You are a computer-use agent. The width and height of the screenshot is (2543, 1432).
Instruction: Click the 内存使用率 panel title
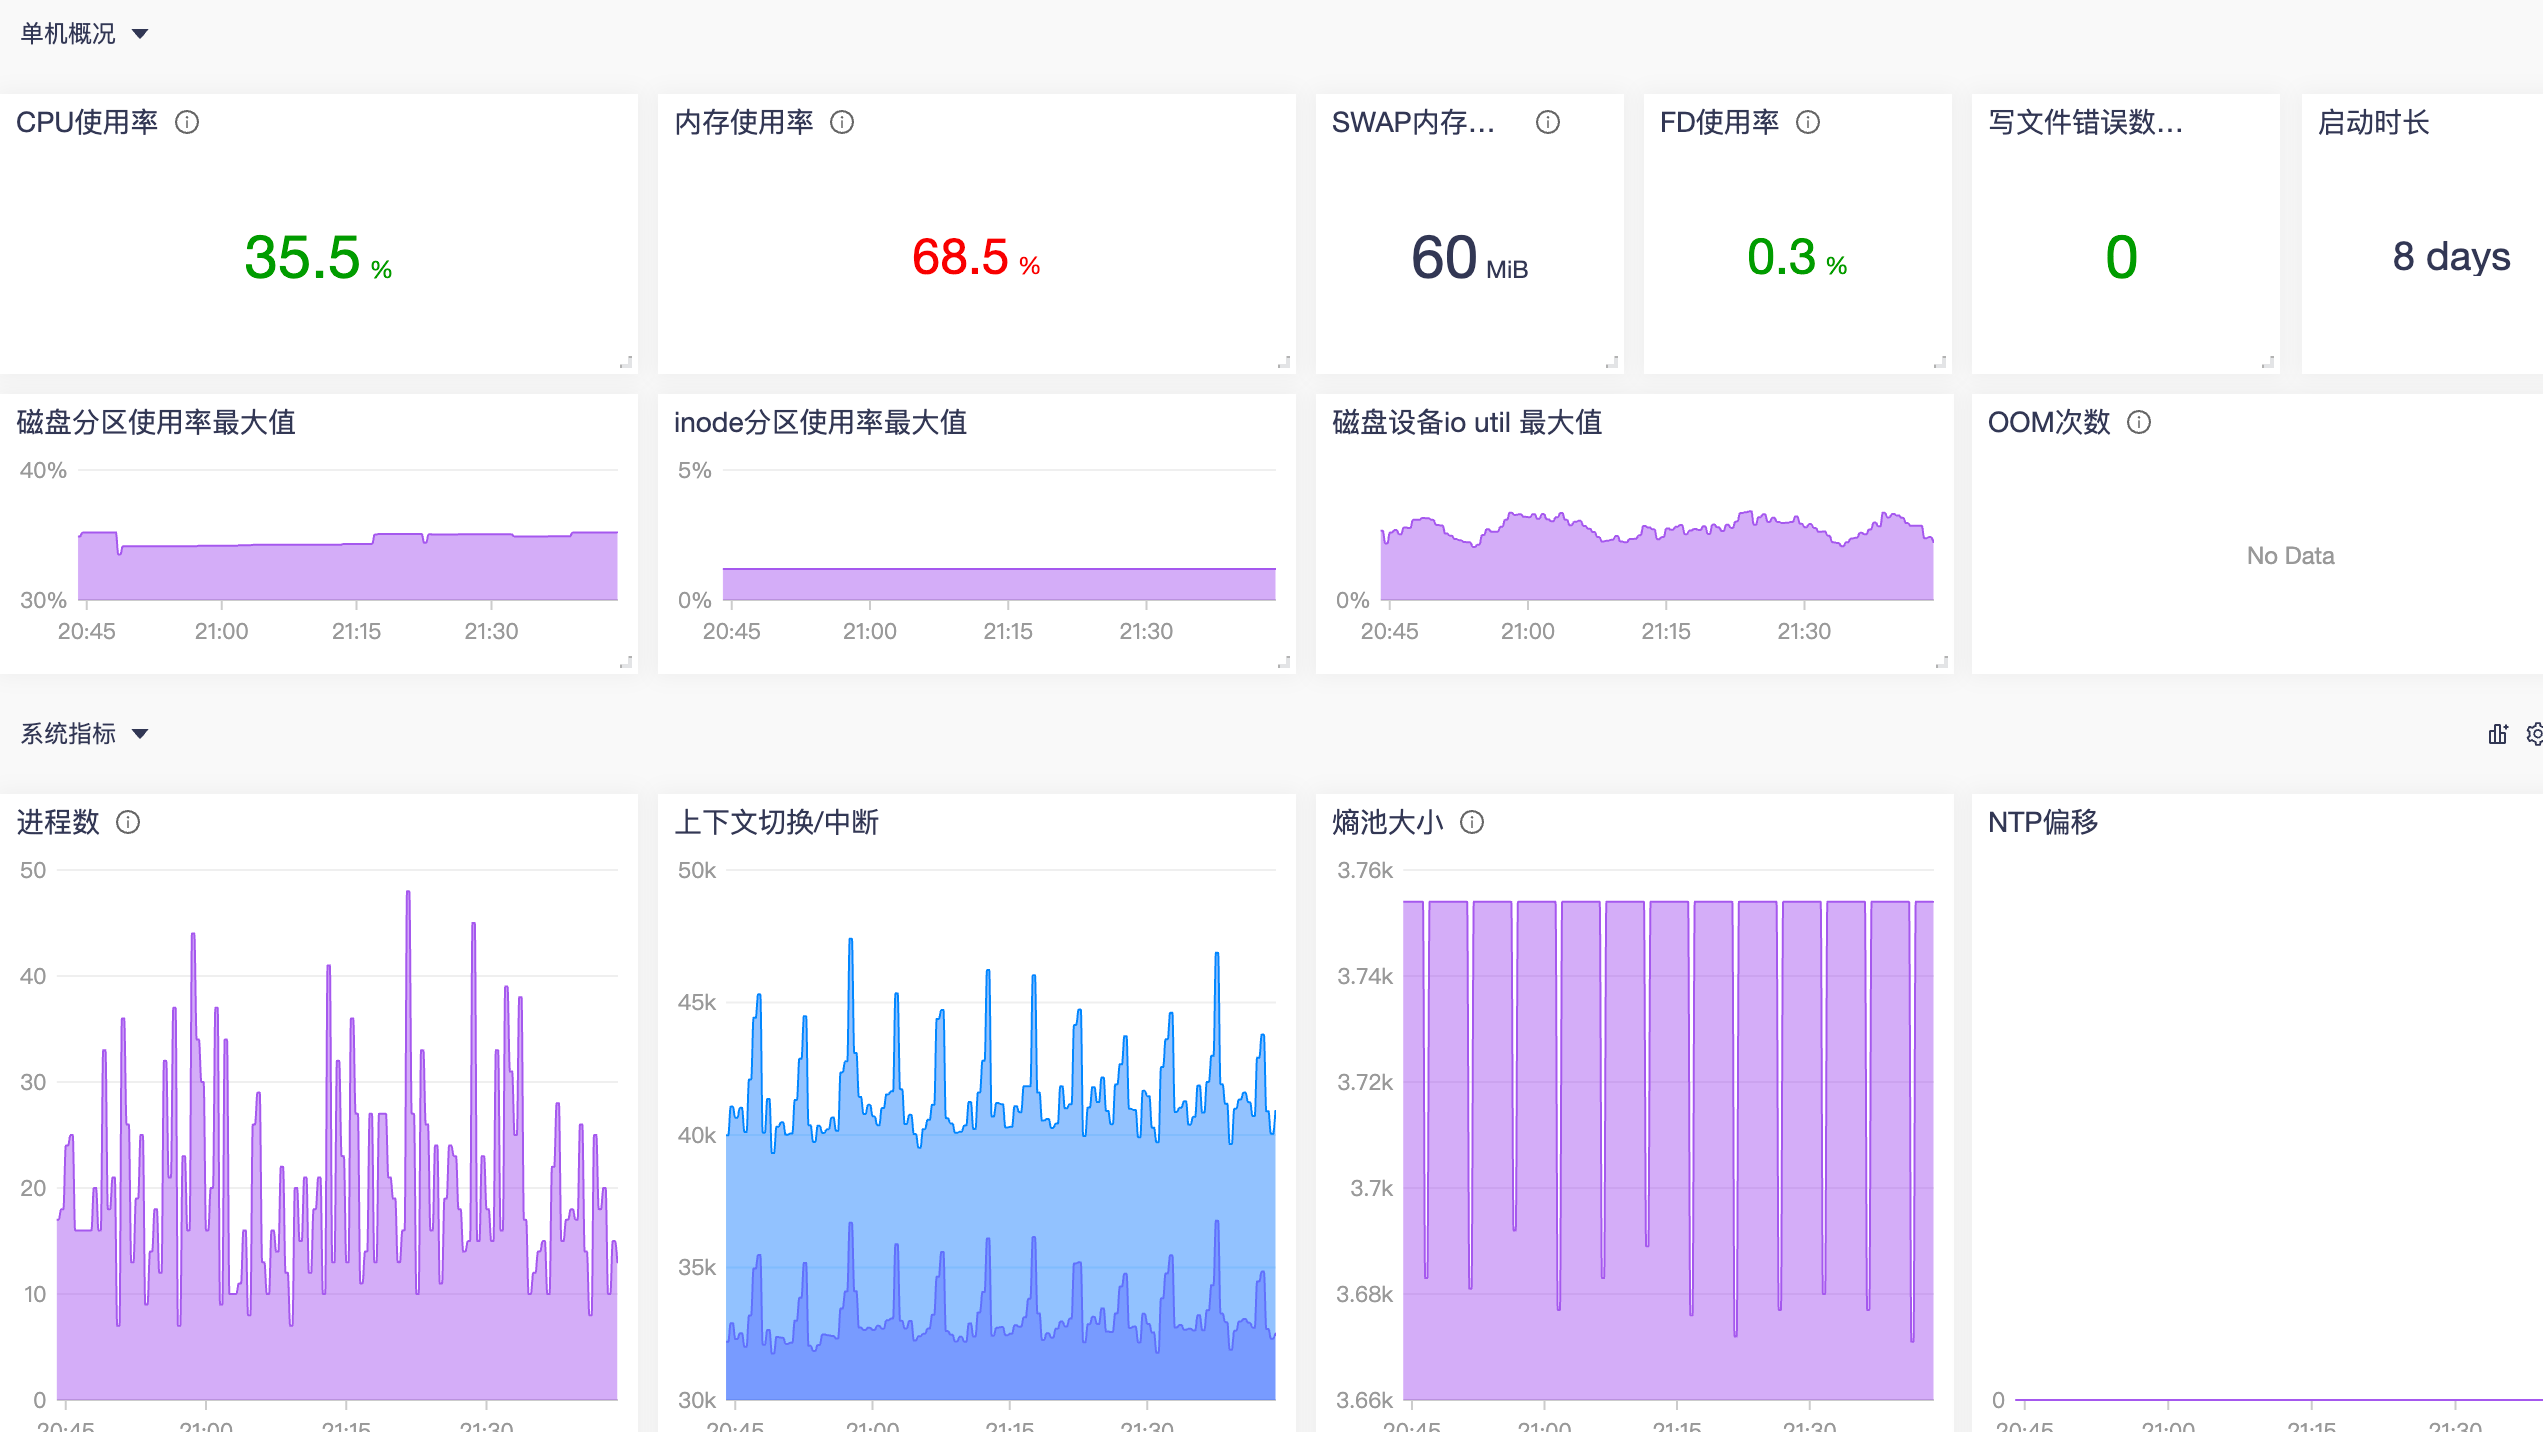[744, 122]
